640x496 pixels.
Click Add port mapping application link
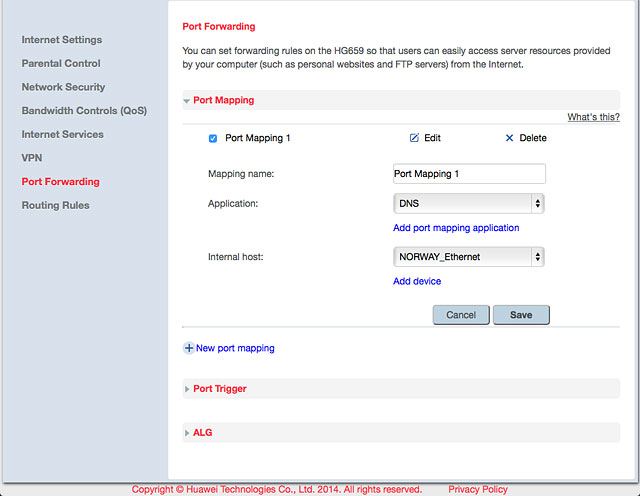pos(456,228)
